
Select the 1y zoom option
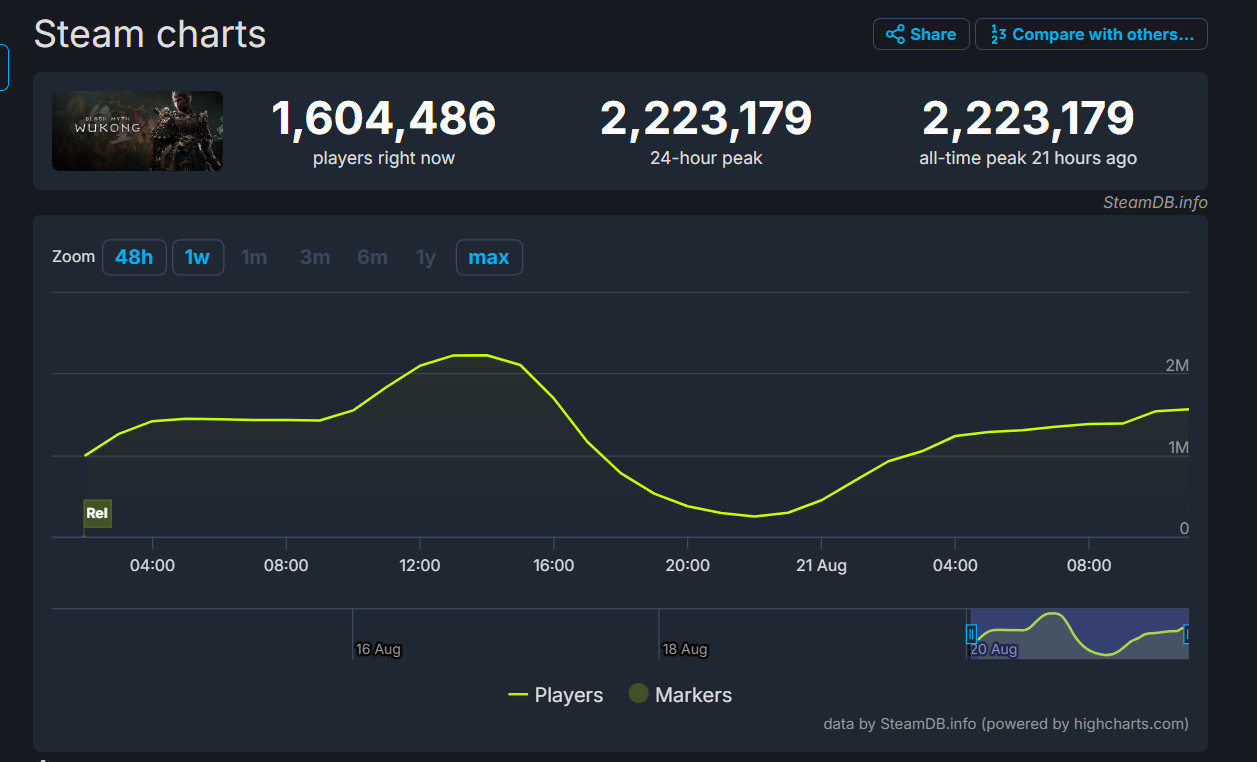[426, 257]
